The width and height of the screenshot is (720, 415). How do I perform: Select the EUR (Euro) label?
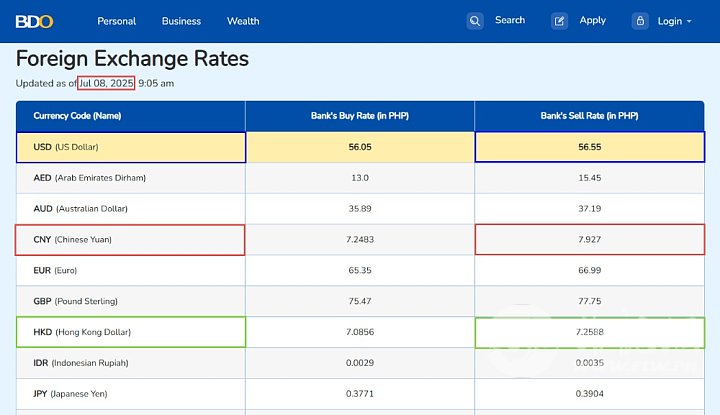[x=55, y=270]
